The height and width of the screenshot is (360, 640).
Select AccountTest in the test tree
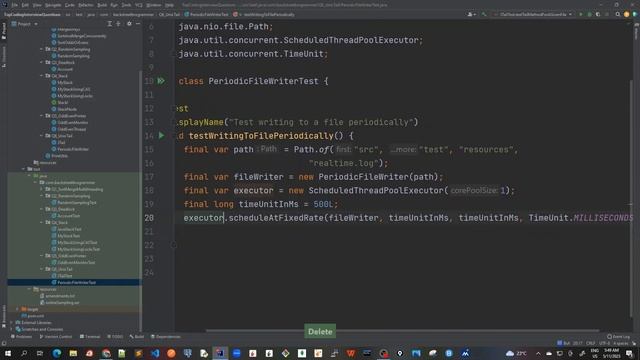point(66,216)
